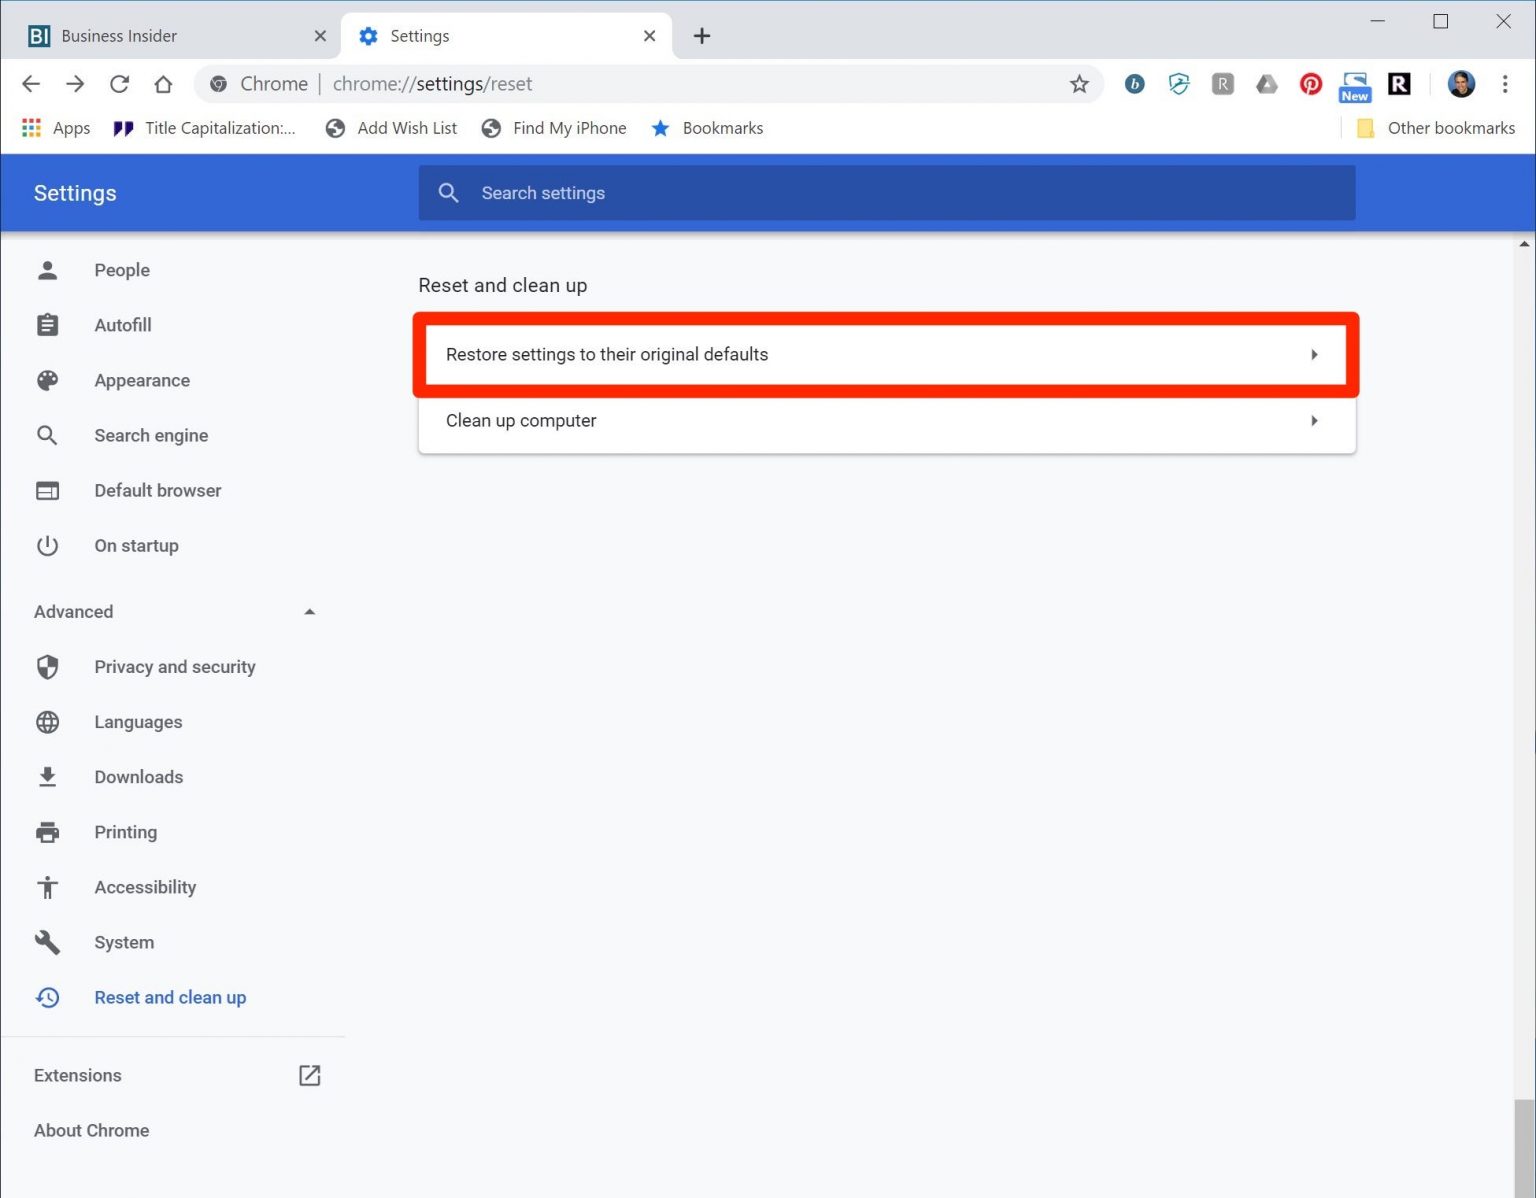Select Appearance in the settings sidebar

coord(142,380)
